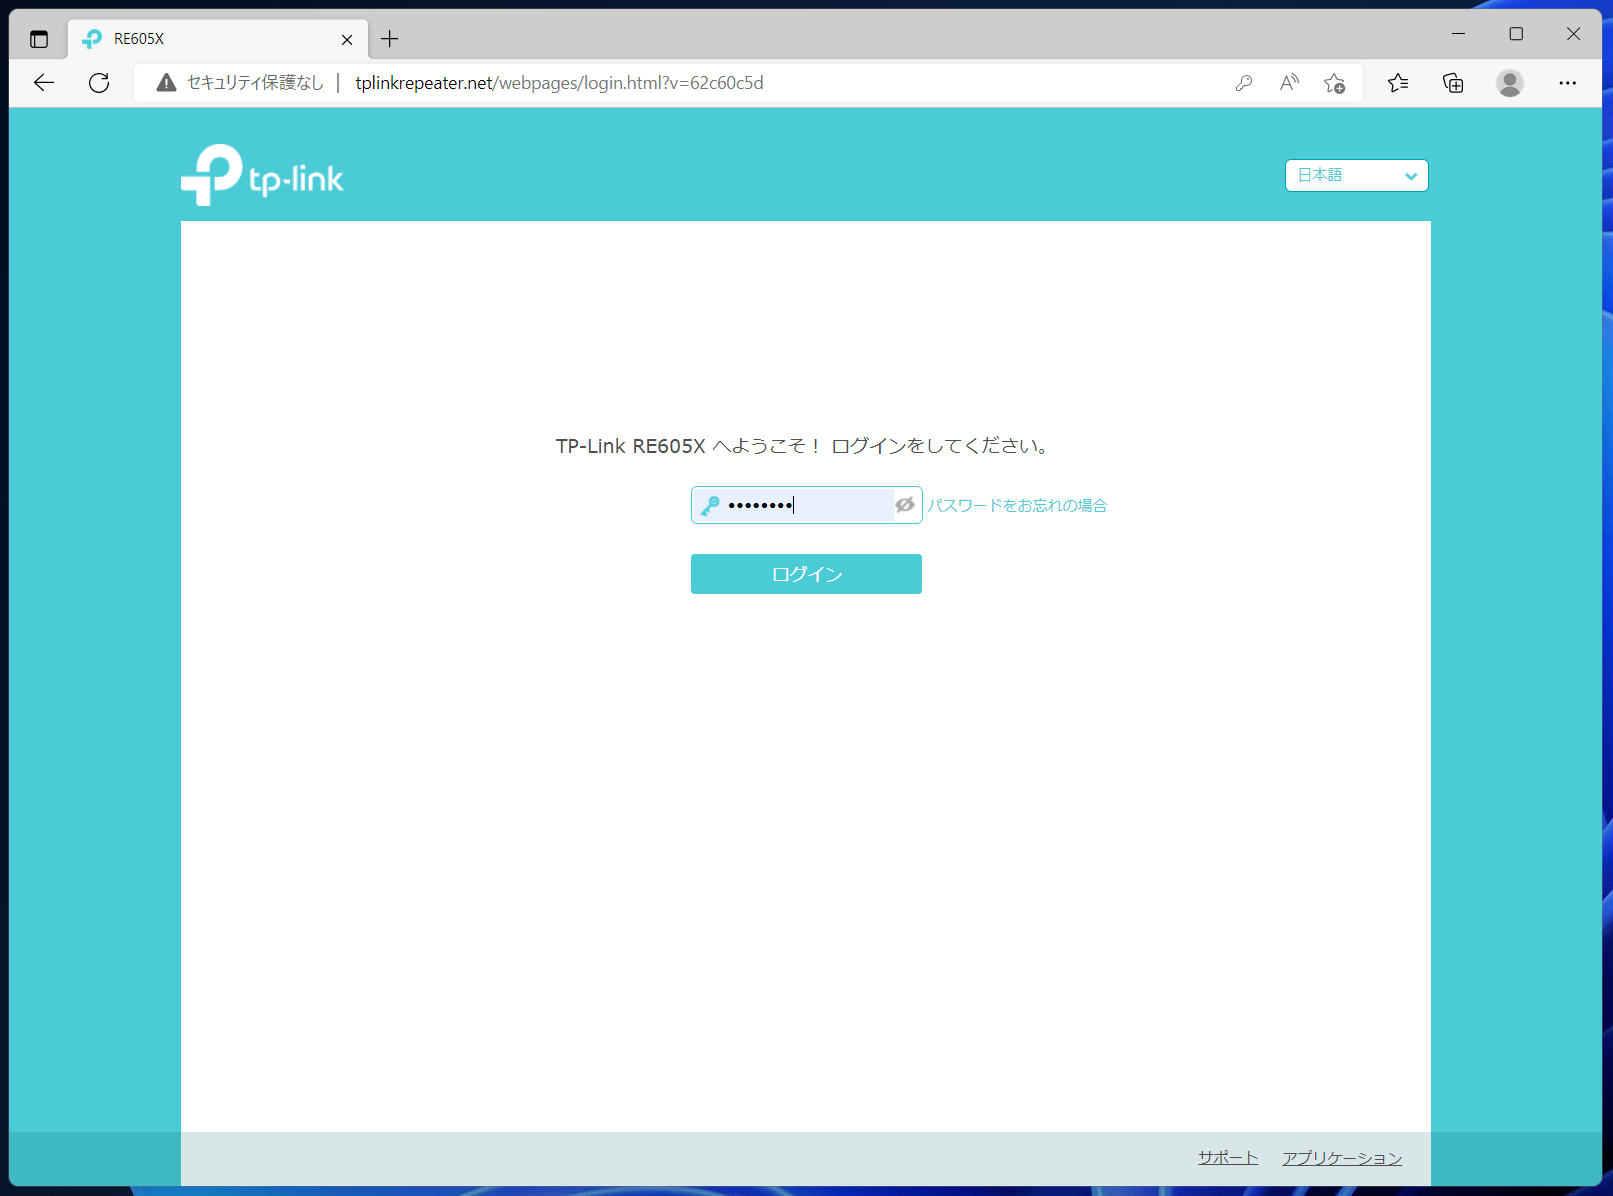This screenshot has width=1613, height=1196.
Task: Click the tp-link logo
Action: click(262, 175)
